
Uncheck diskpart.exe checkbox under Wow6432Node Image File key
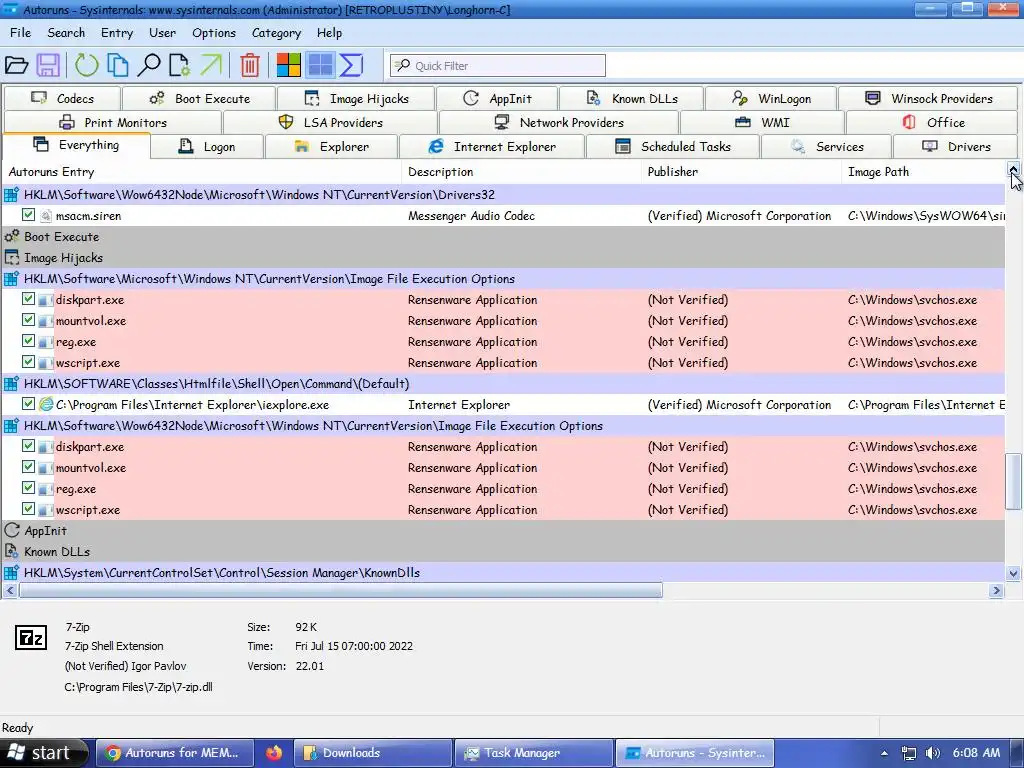(x=28, y=445)
